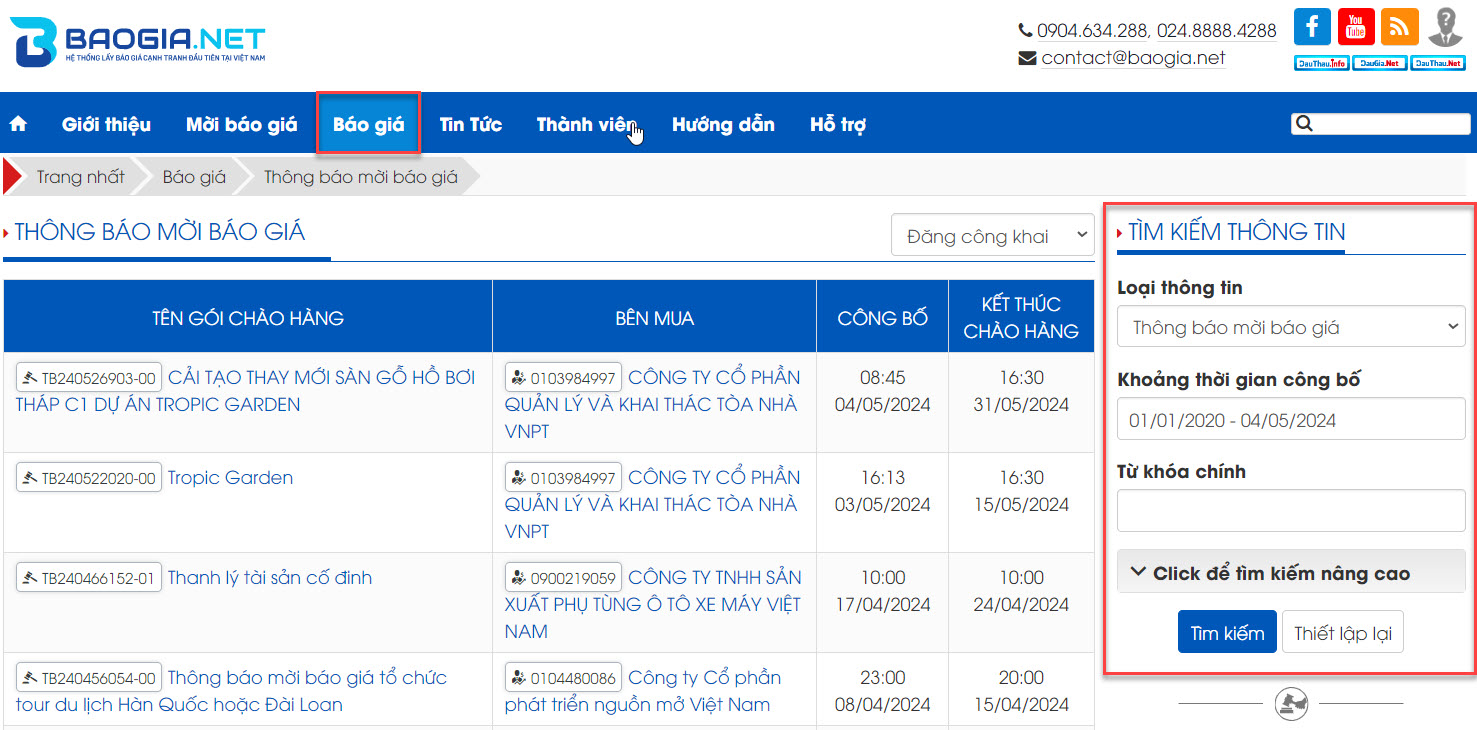Open the YouTube channel icon
This screenshot has height=730, width=1477.
1356,27
